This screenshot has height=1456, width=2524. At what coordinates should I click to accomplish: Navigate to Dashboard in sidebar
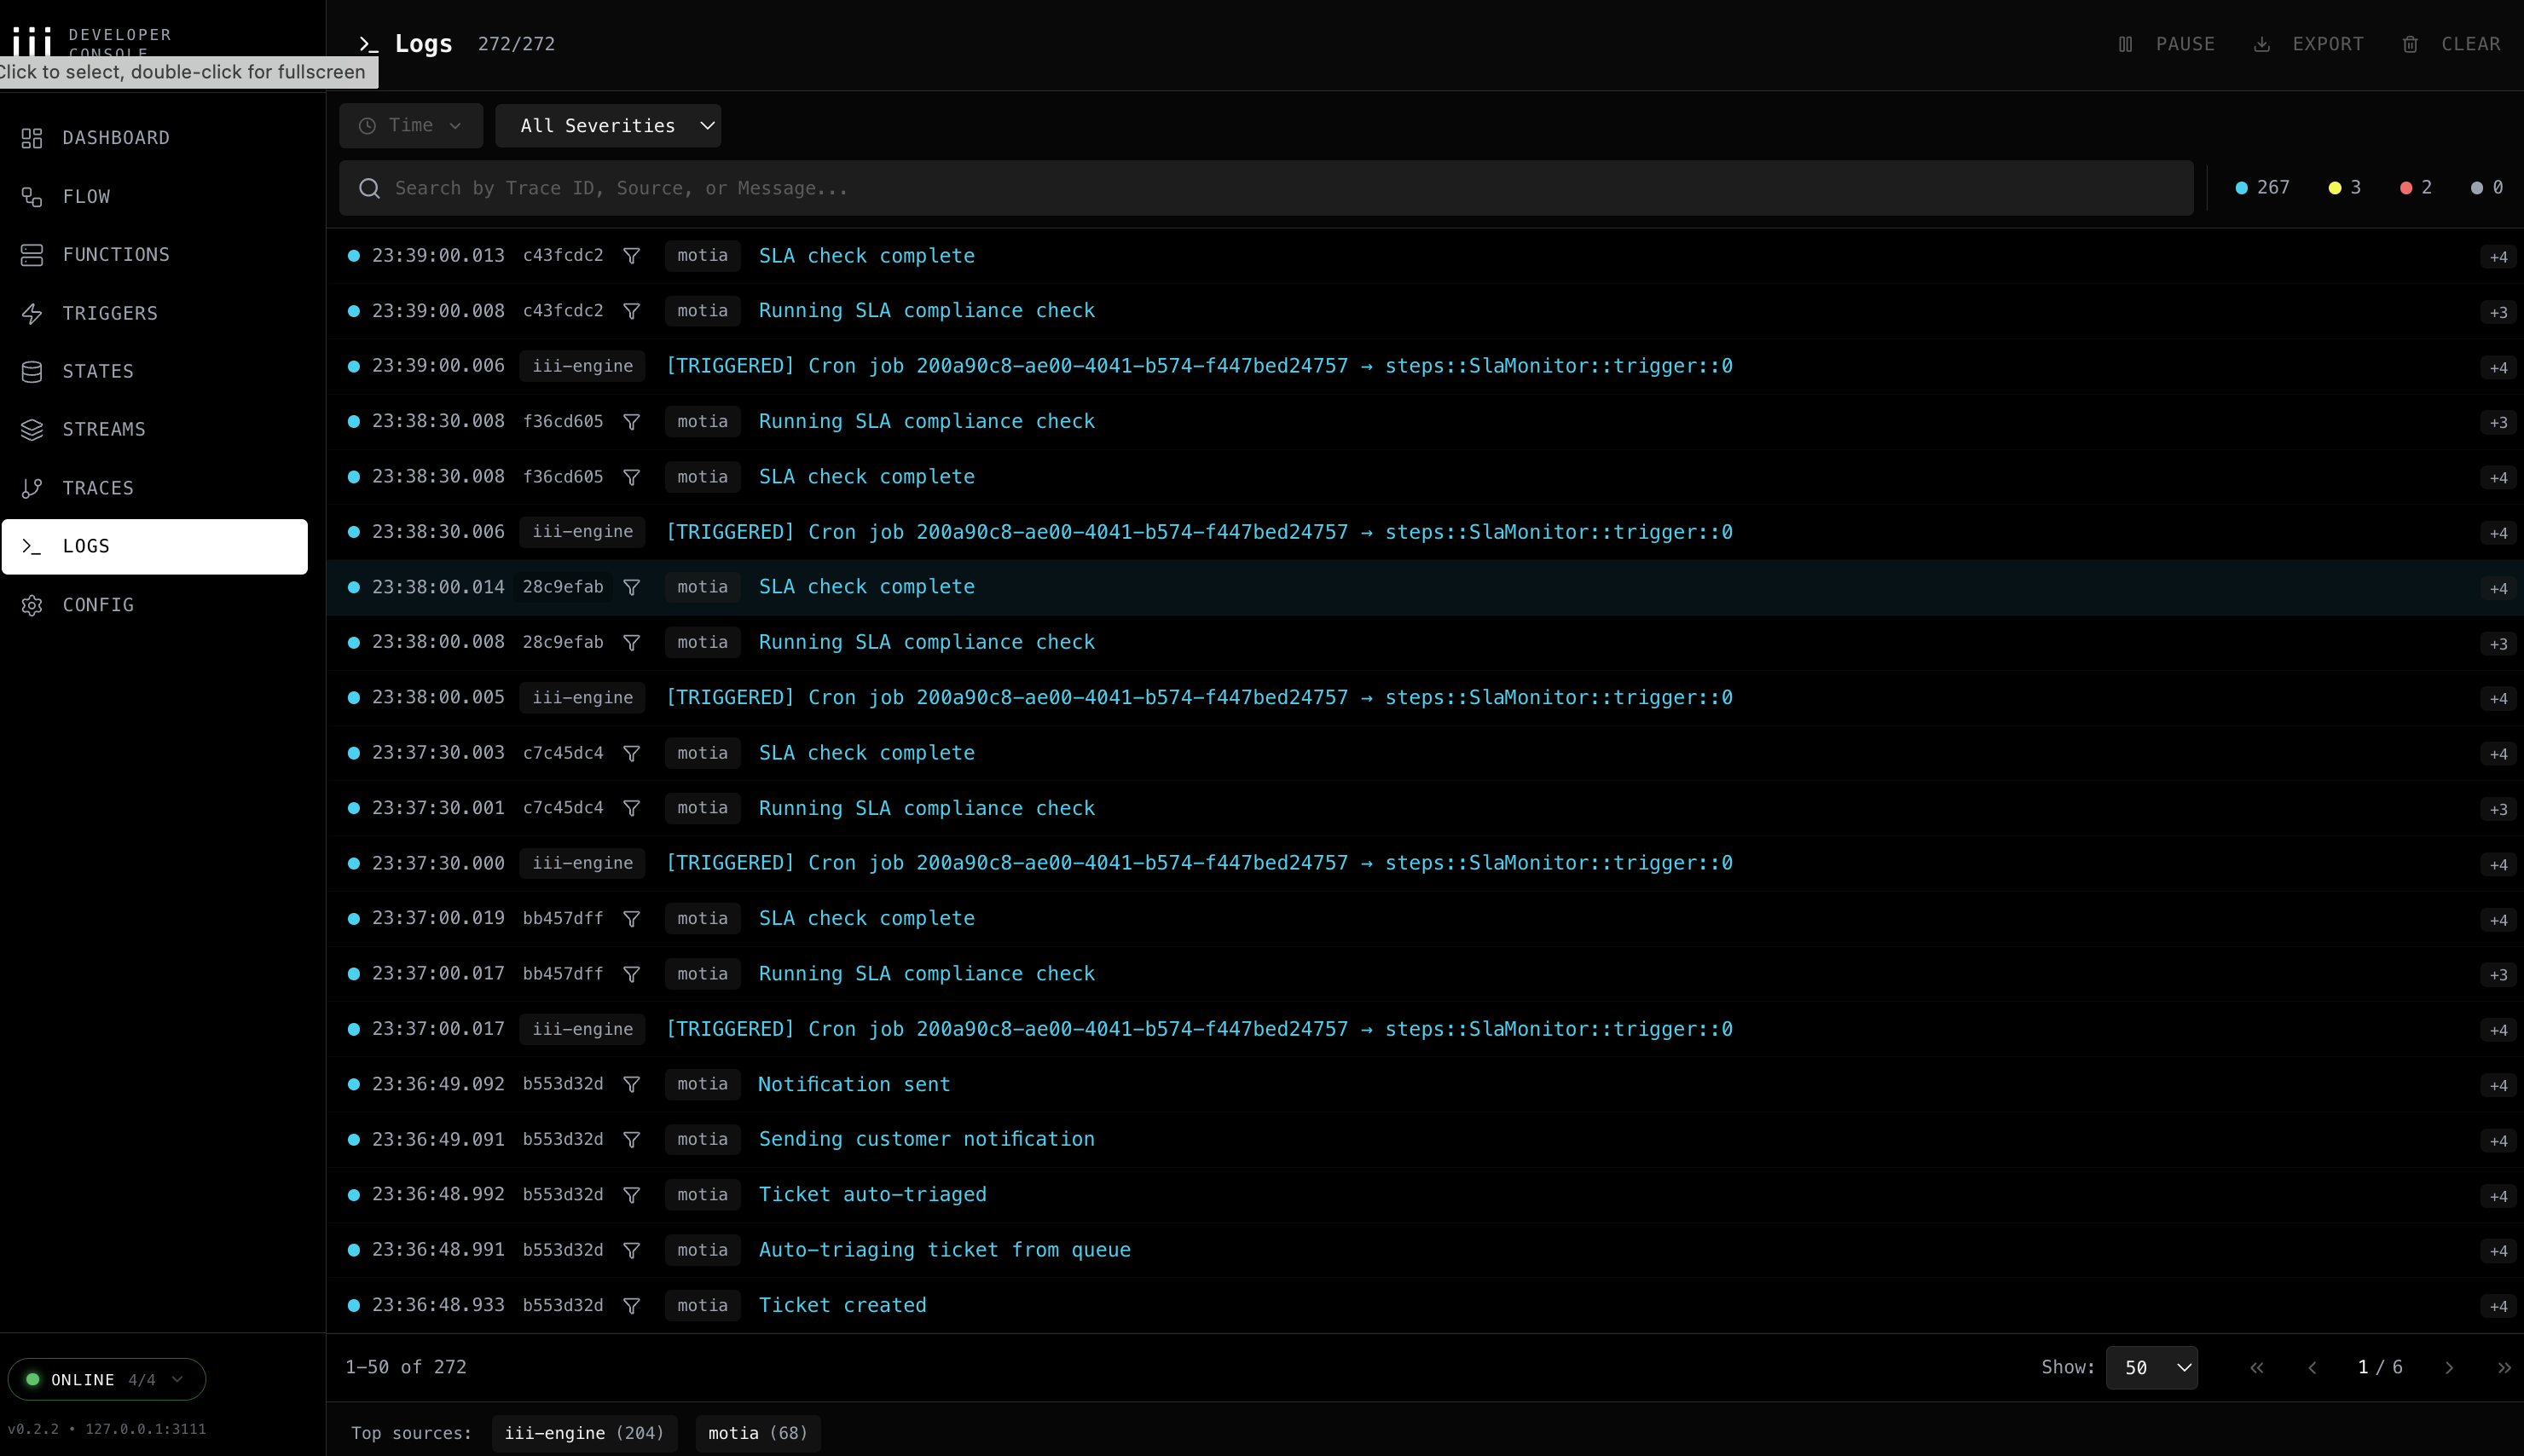click(x=115, y=138)
